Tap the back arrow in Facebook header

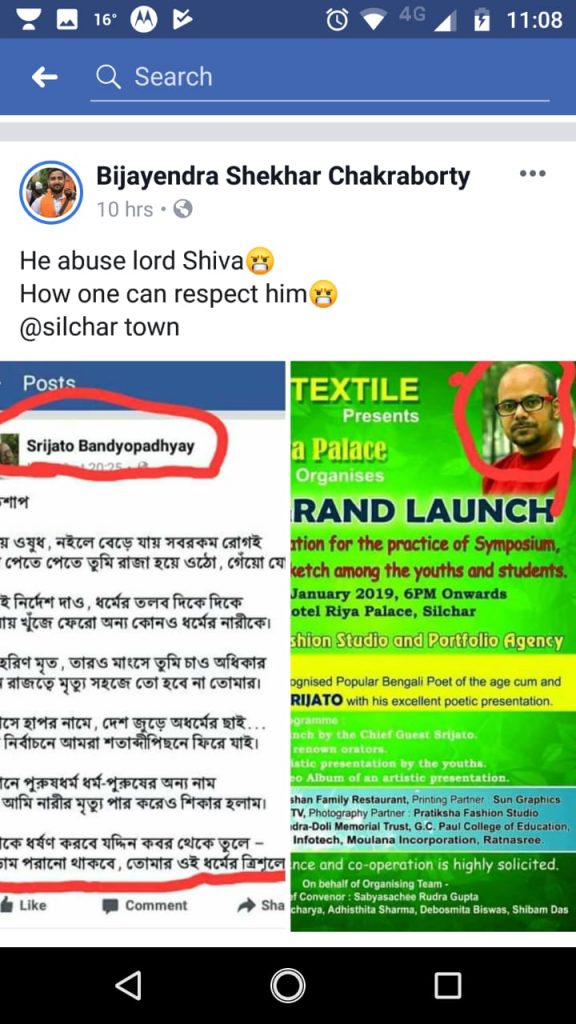(x=44, y=77)
